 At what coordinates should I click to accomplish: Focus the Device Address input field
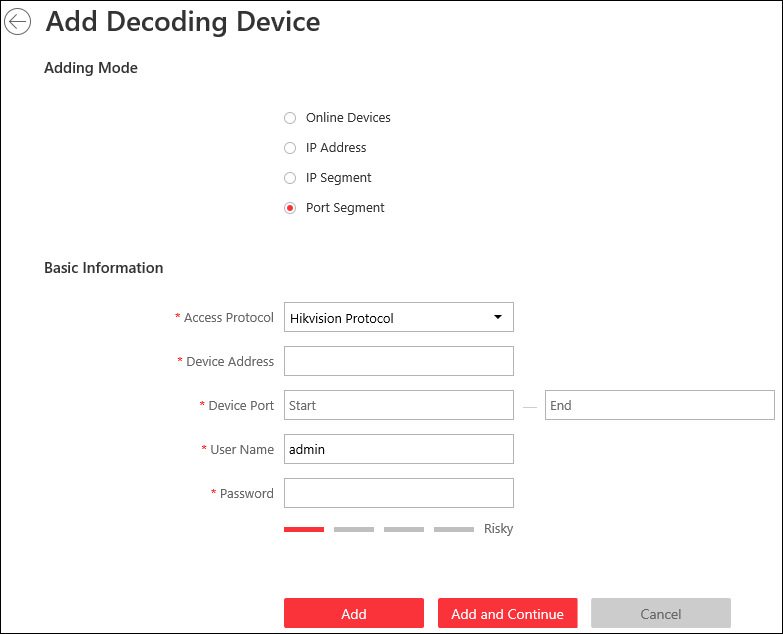coord(398,361)
